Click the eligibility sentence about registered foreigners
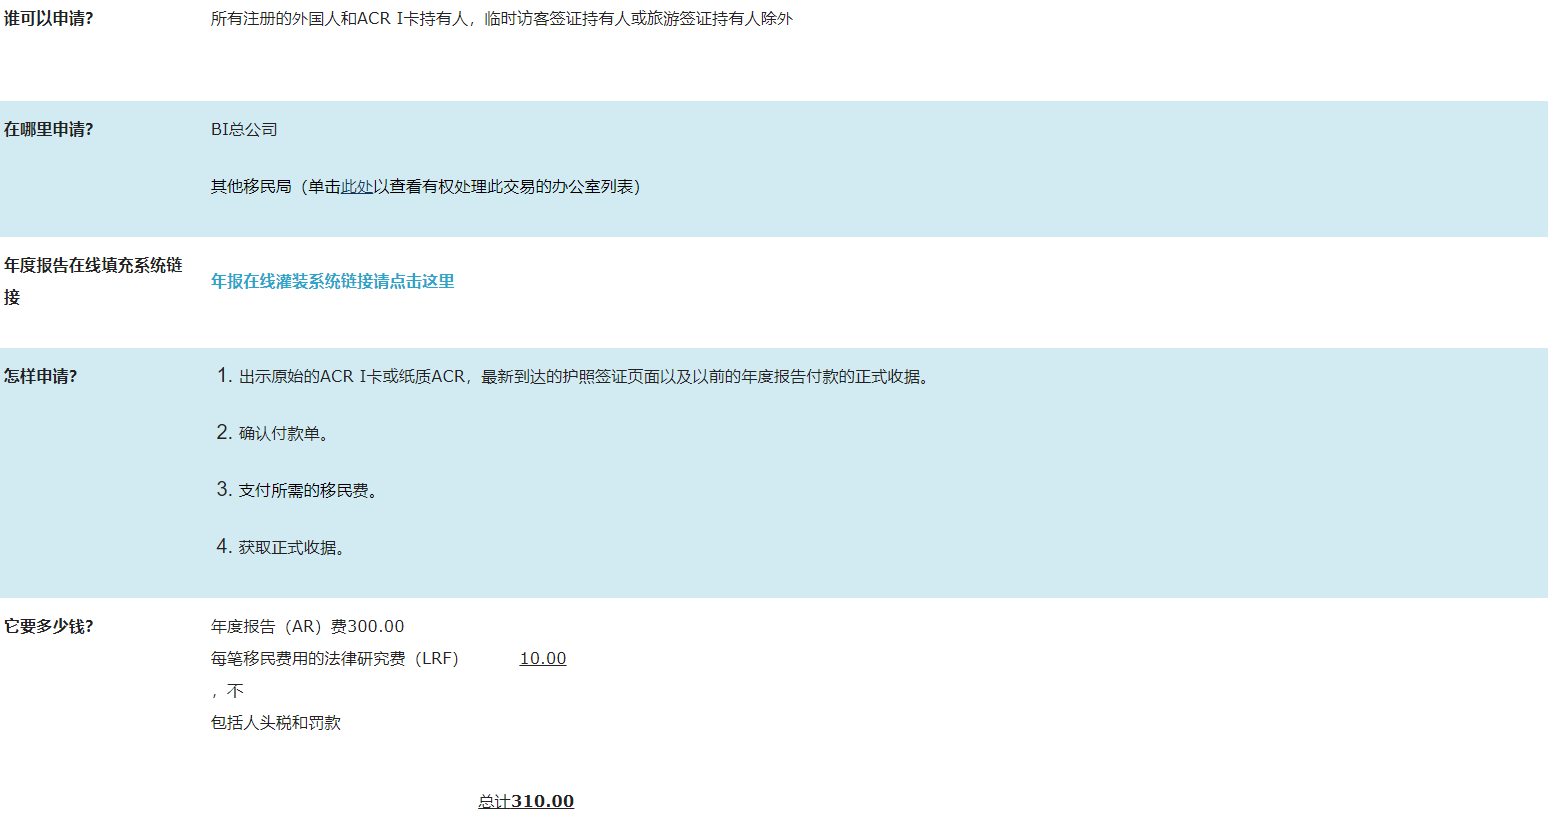 pos(501,19)
